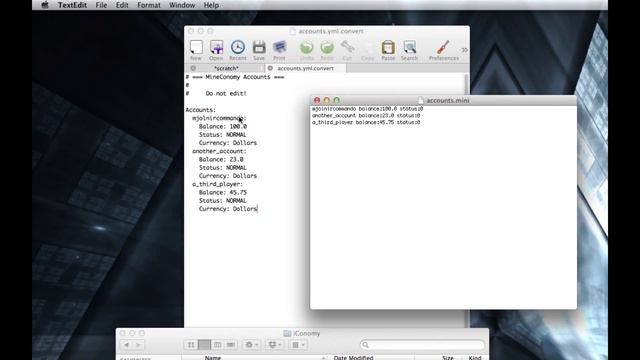The image size is (640, 360).
Task: Open Preferences via the toolbar icon
Action: (443, 47)
